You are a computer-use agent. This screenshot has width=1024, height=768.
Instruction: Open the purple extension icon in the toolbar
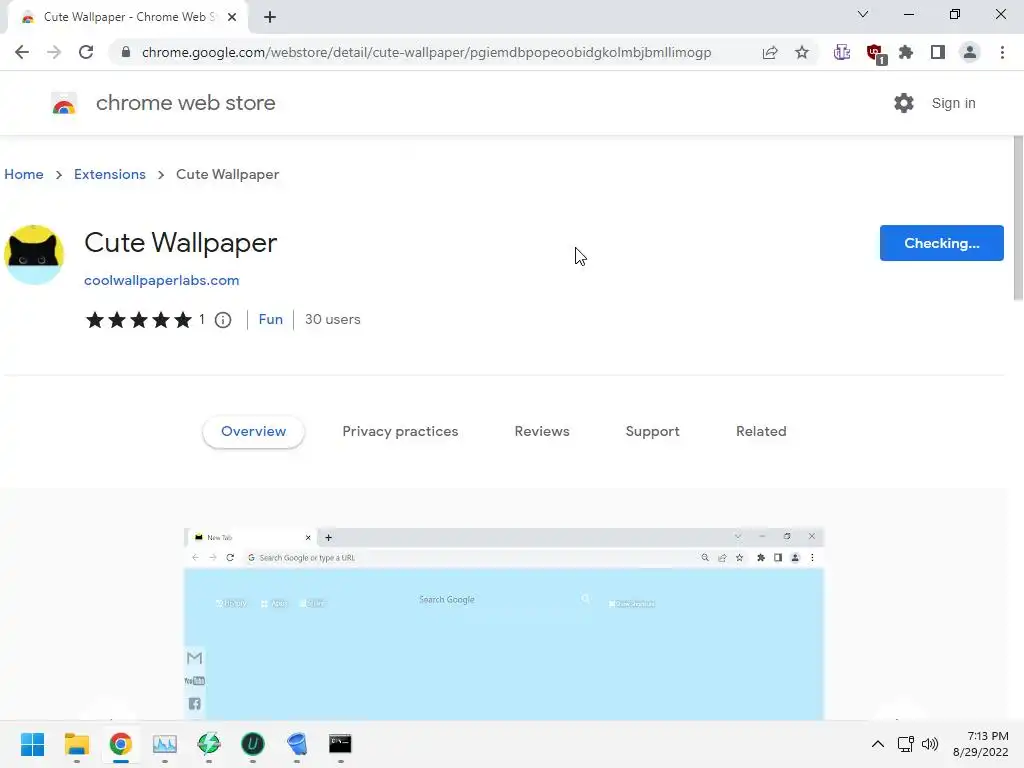tap(842, 52)
